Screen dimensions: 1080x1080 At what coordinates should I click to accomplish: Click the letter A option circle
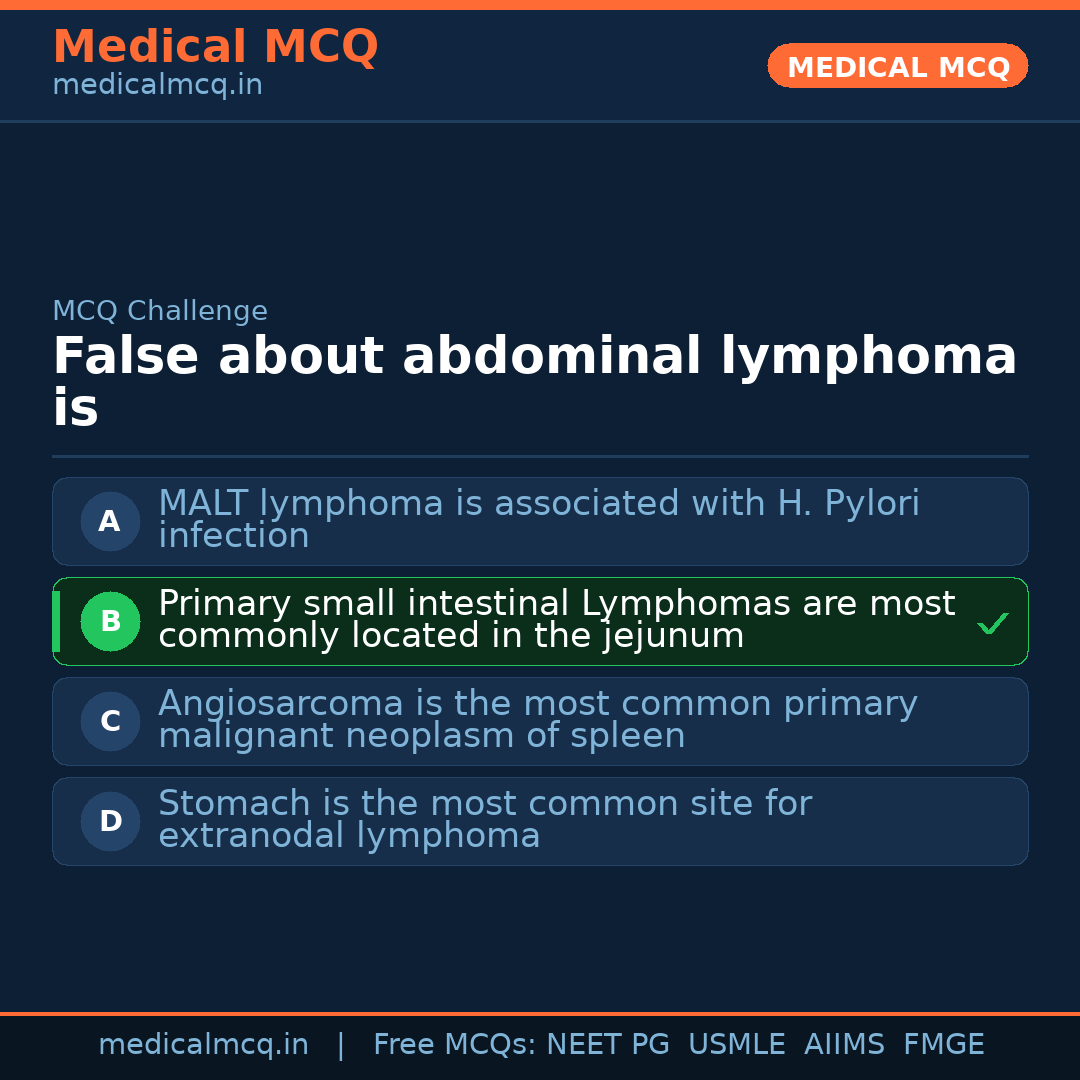(x=110, y=521)
